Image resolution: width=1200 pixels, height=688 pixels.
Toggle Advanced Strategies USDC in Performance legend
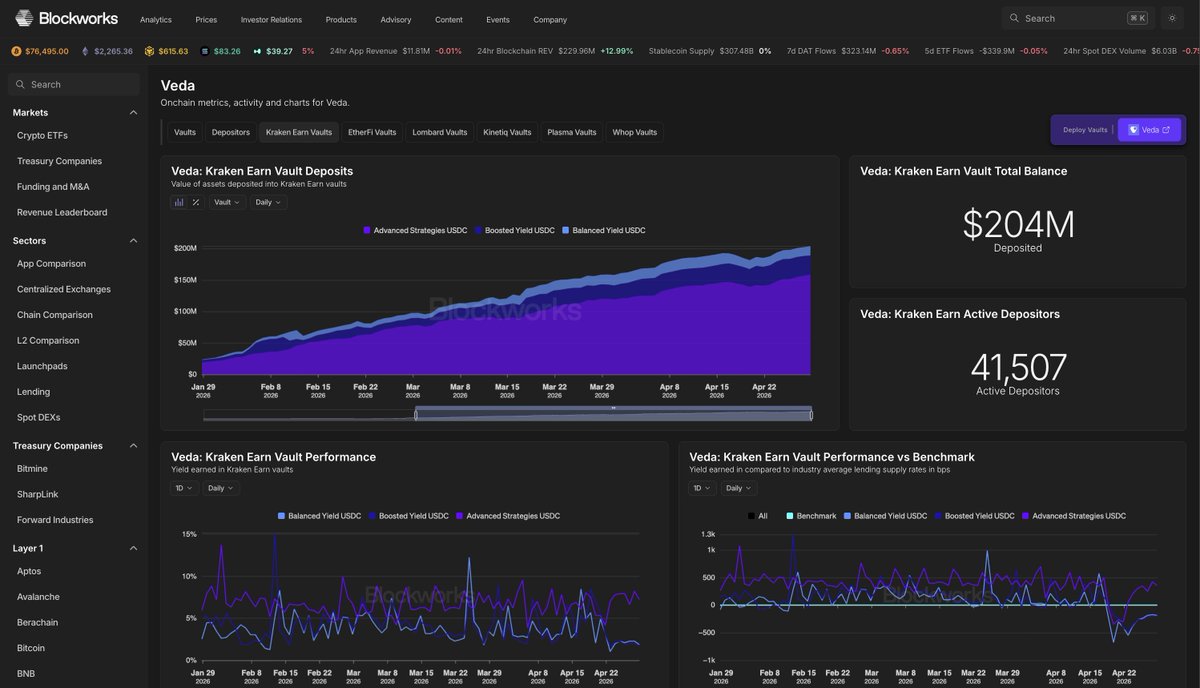(x=508, y=516)
